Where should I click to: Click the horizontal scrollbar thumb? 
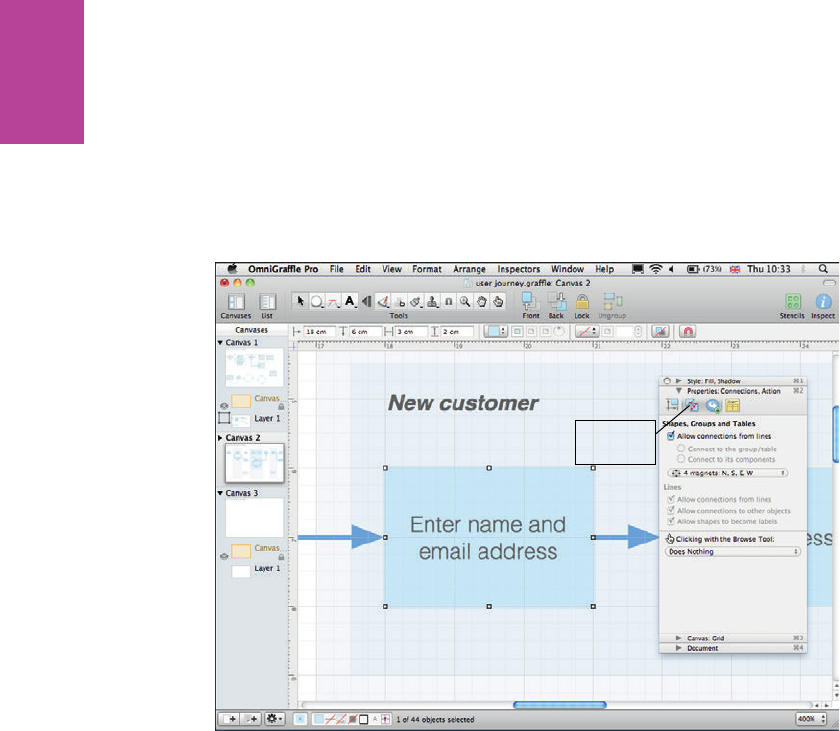click(559, 705)
